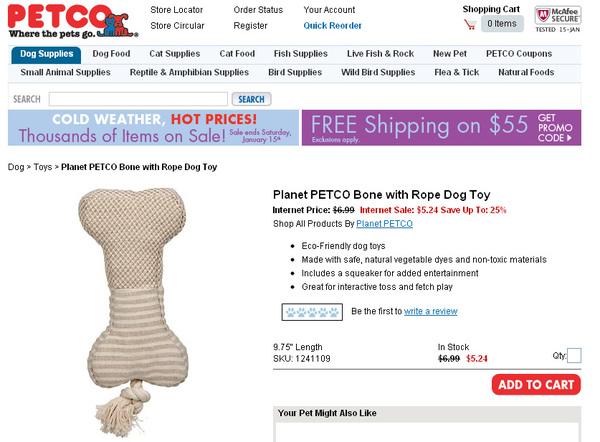The height and width of the screenshot is (442, 600).
Task: Click the quantity input box
Action: point(574,356)
